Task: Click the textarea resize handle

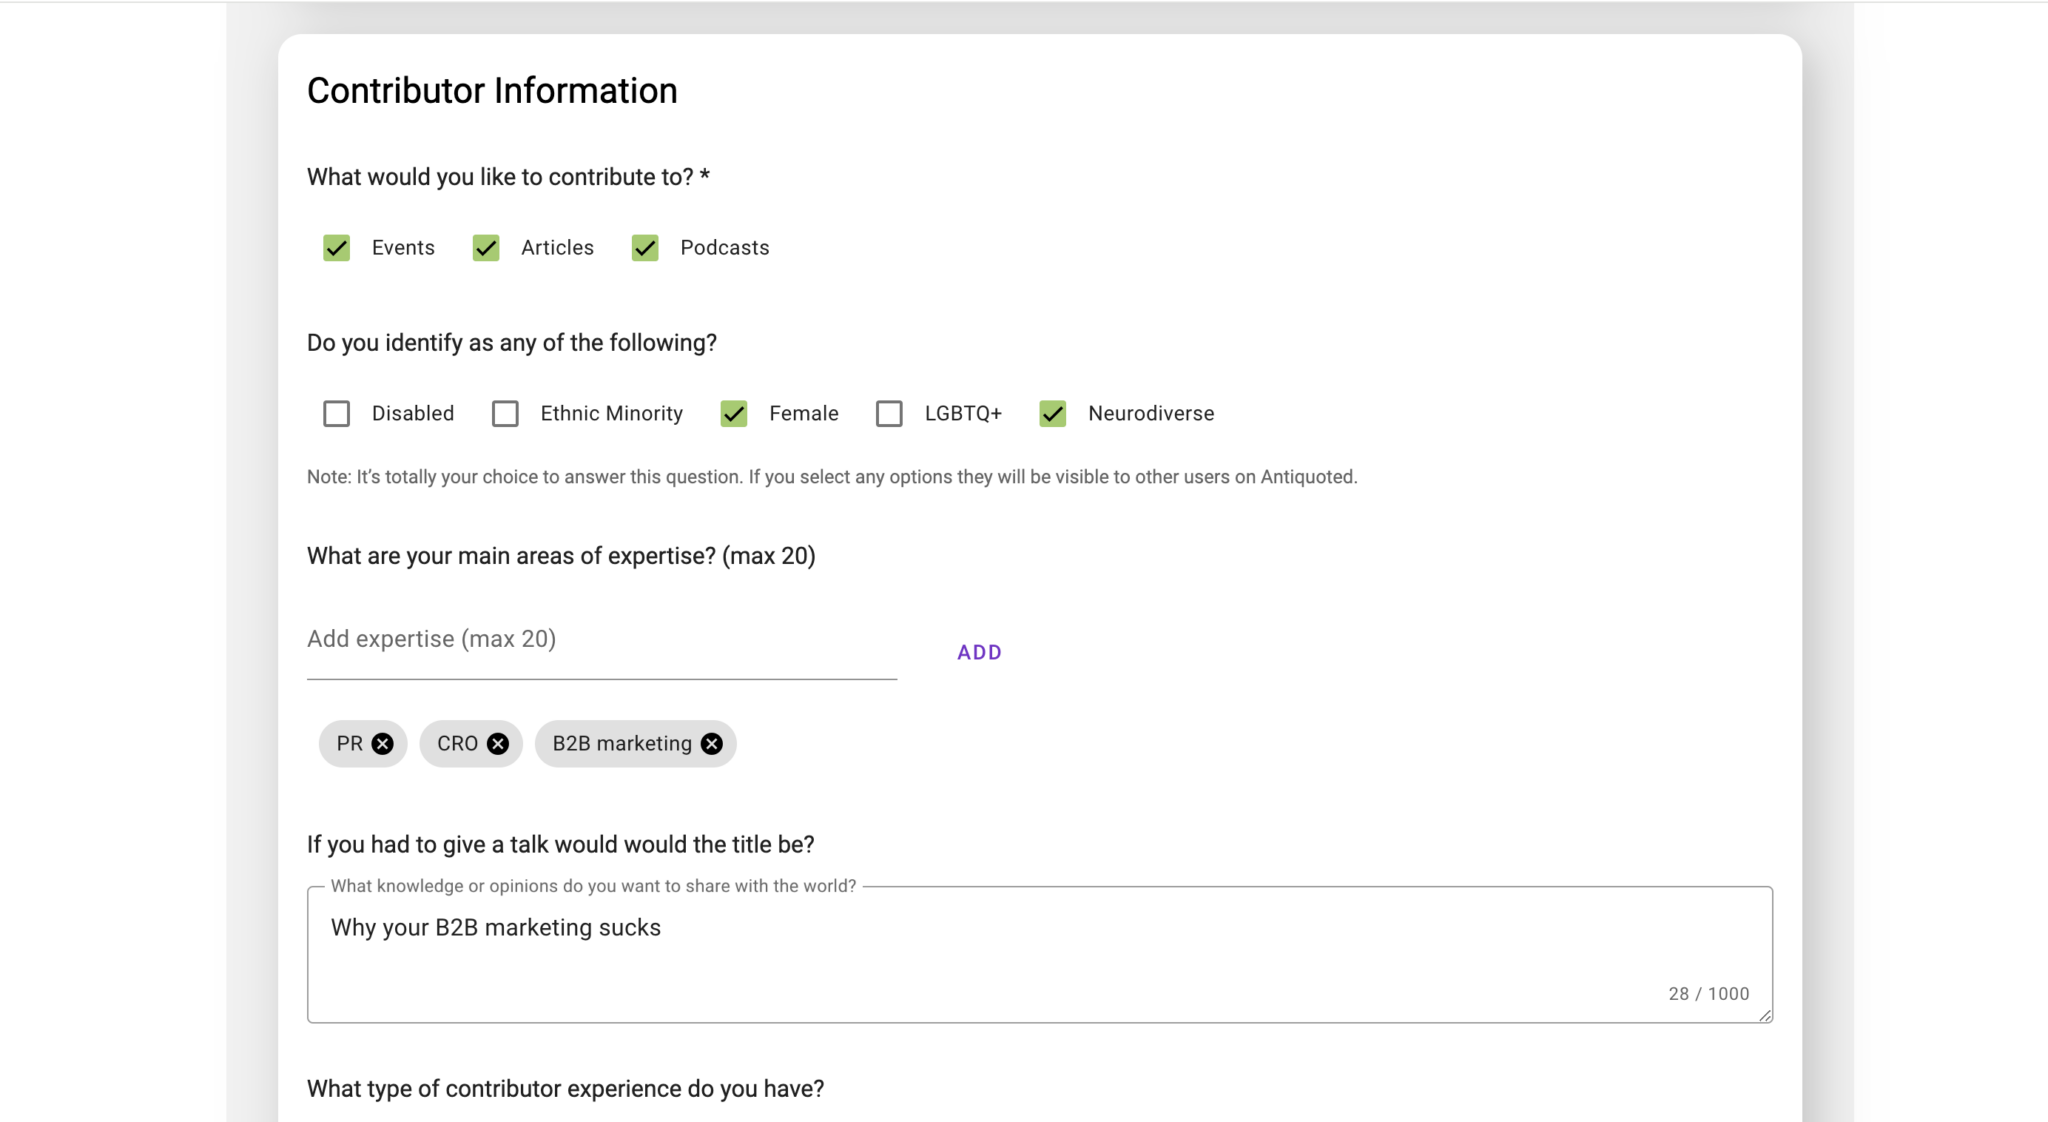Action: click(1764, 1016)
